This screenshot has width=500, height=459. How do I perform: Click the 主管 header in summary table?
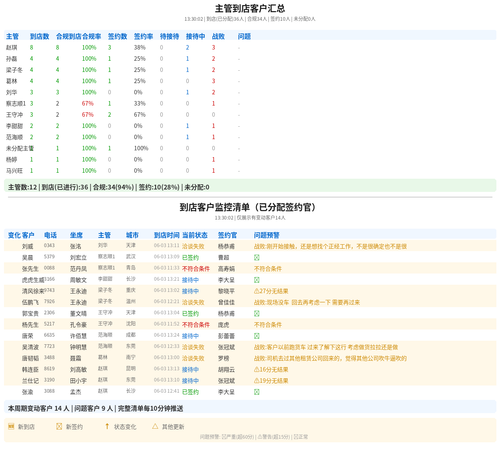12,36
